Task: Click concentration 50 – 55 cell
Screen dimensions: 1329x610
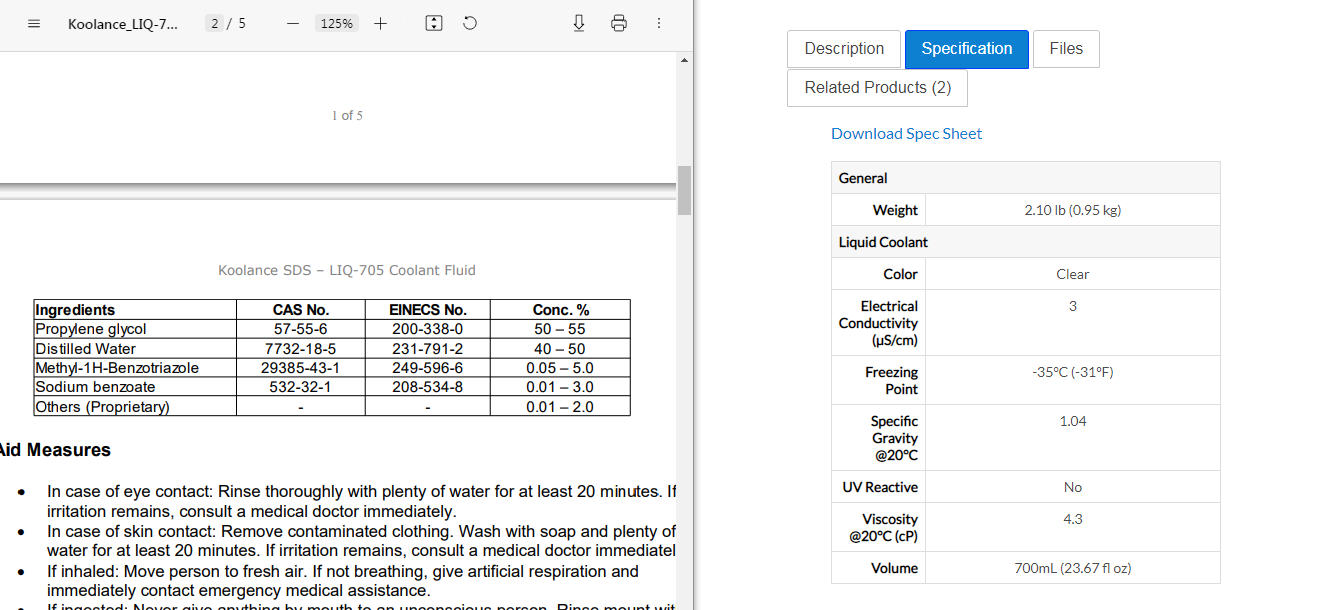Action: click(560, 329)
